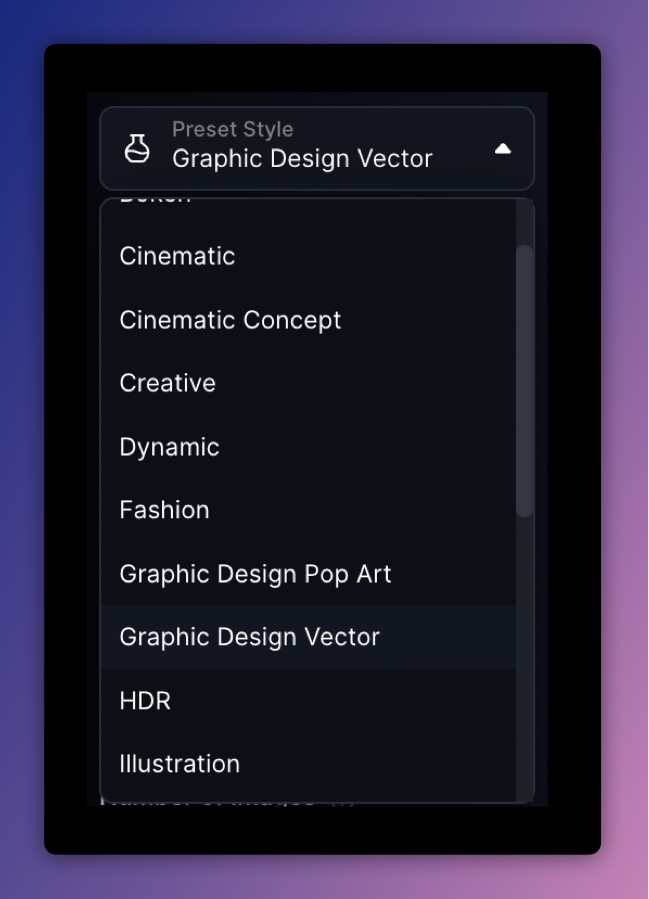Click the selected Graphic Design Vector header value
Screen dimensions: 649x899
pos(302,159)
